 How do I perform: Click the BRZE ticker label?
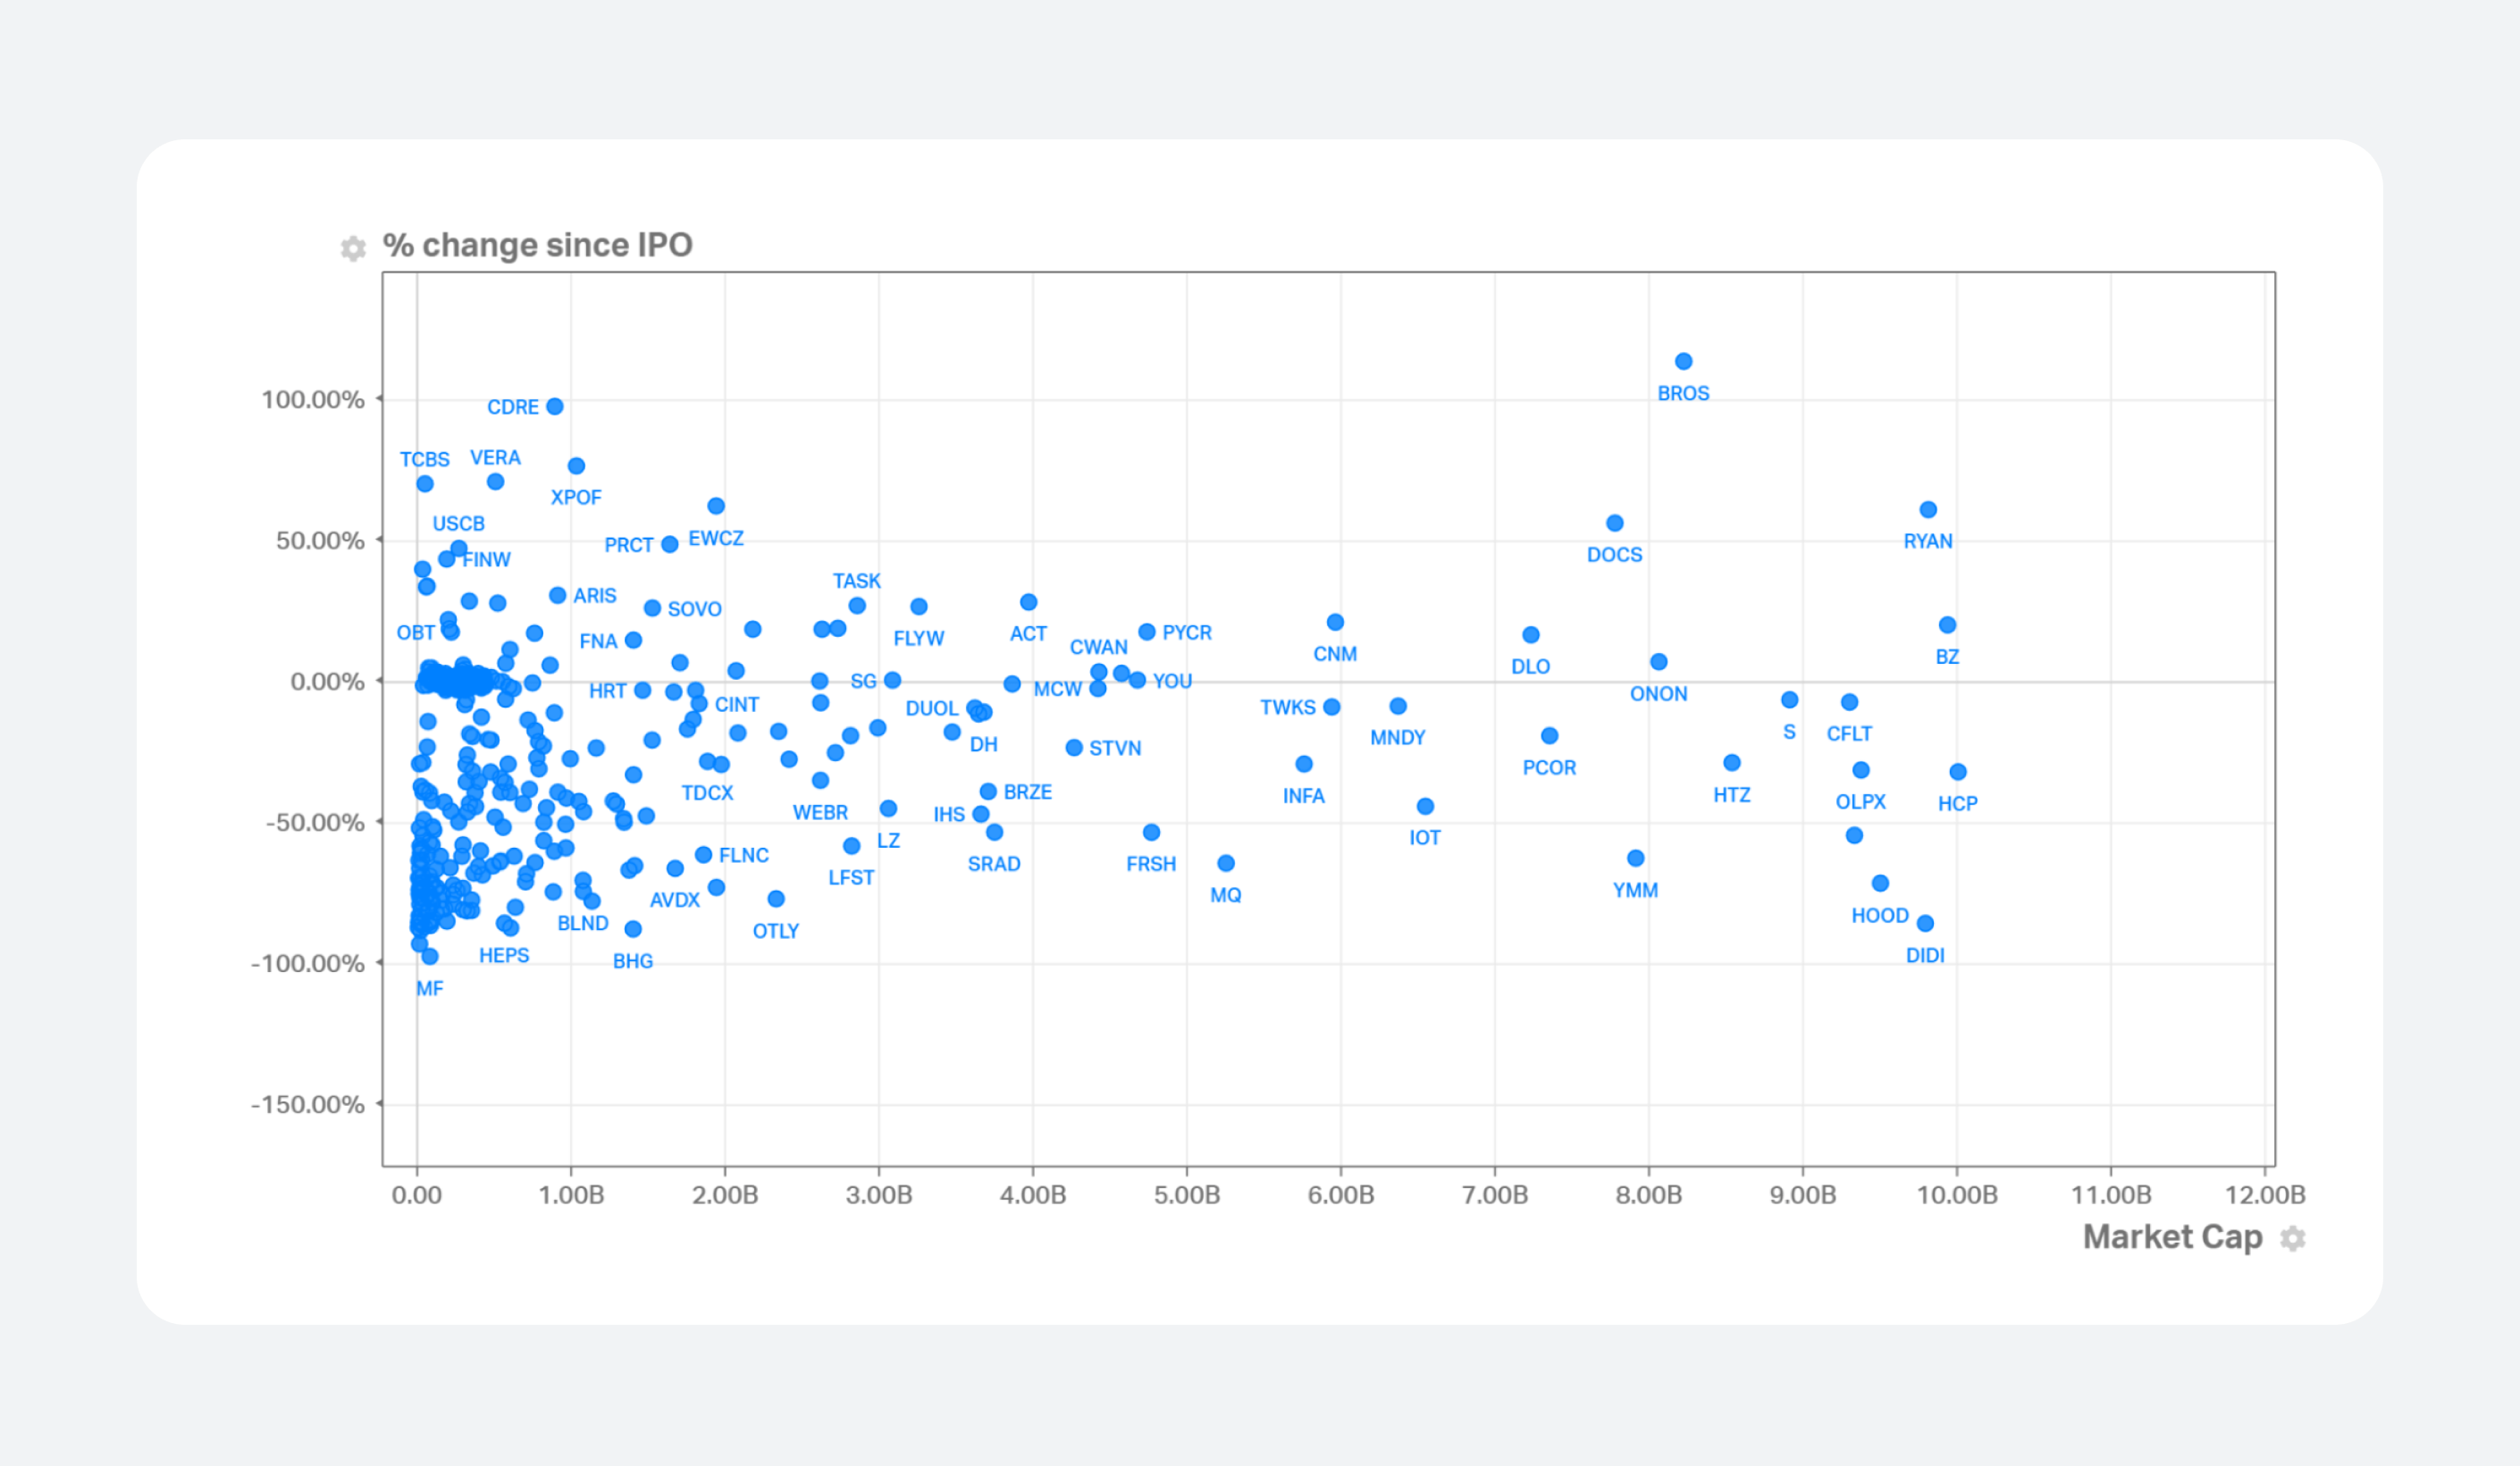point(1027,792)
